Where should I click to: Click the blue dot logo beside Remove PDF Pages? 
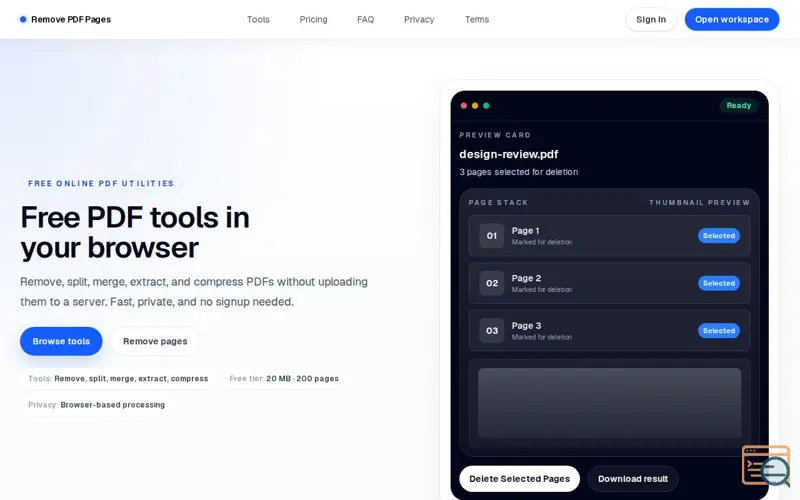coord(23,19)
